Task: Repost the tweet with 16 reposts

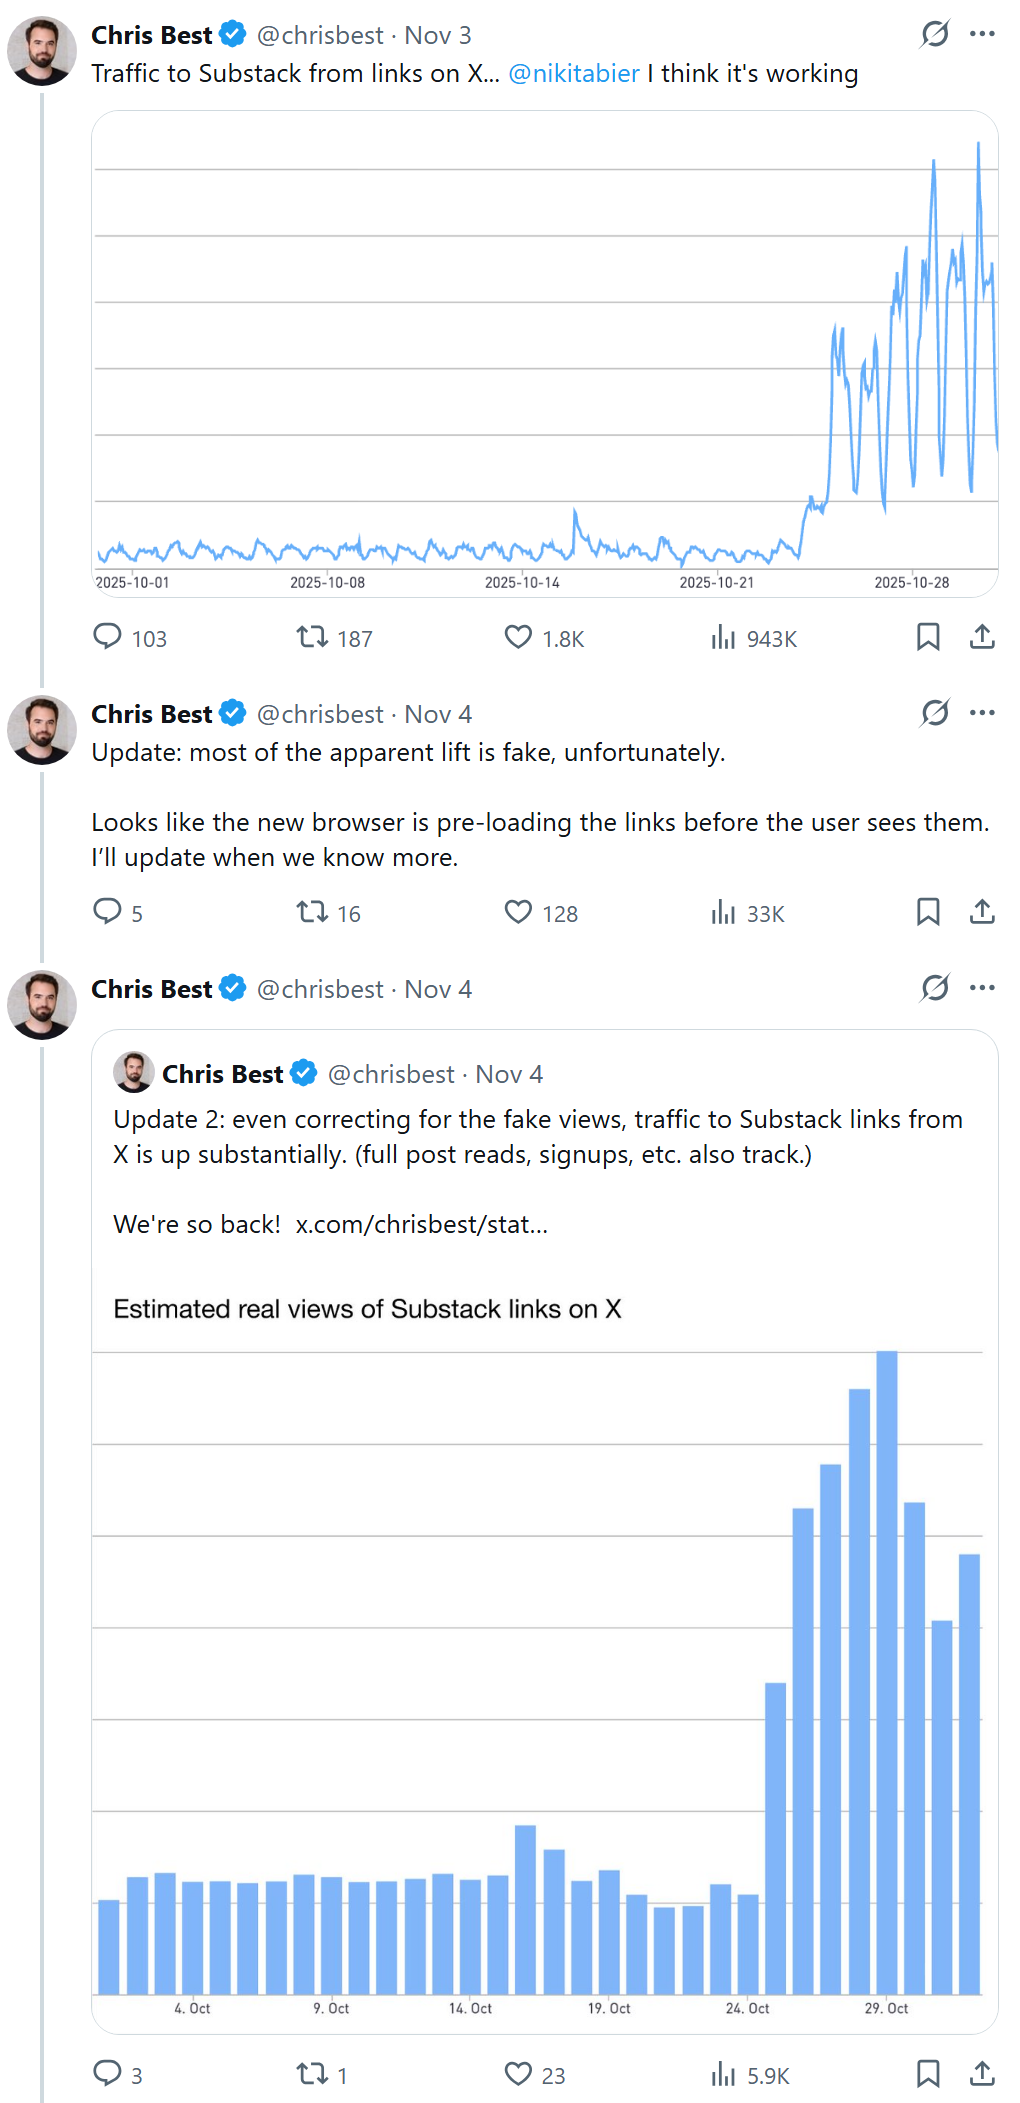Action: tap(312, 912)
